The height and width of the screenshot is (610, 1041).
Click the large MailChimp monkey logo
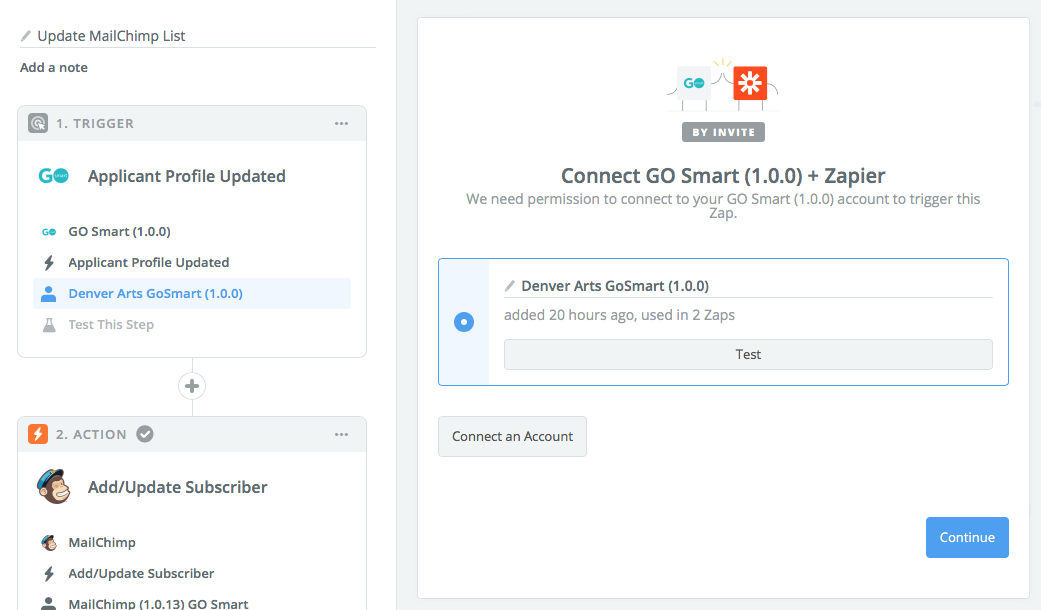pyautogui.click(x=54, y=487)
